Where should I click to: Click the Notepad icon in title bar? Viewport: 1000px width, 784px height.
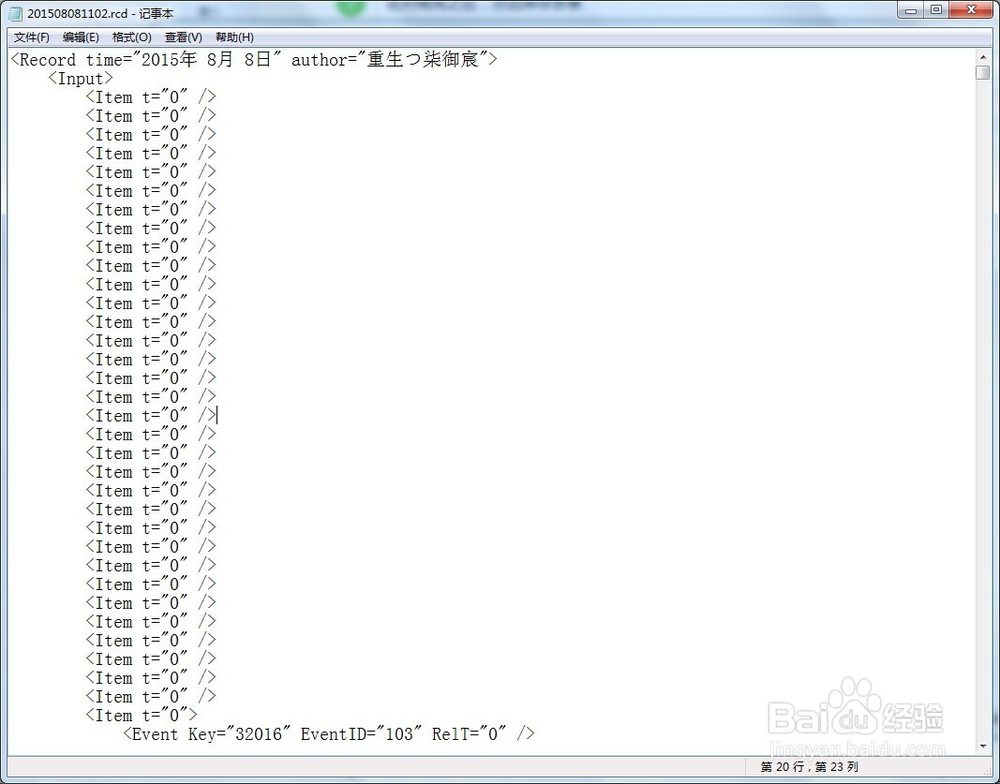(16, 13)
